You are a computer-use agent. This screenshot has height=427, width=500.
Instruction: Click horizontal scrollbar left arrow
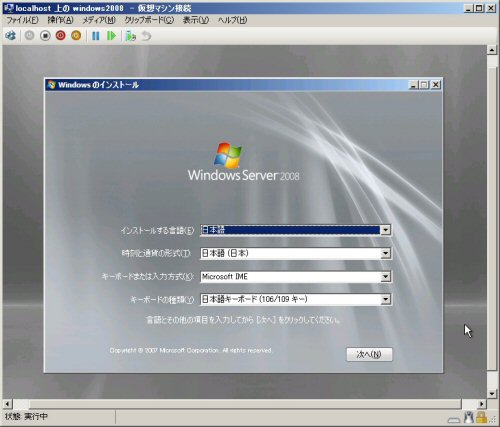(x=7, y=404)
